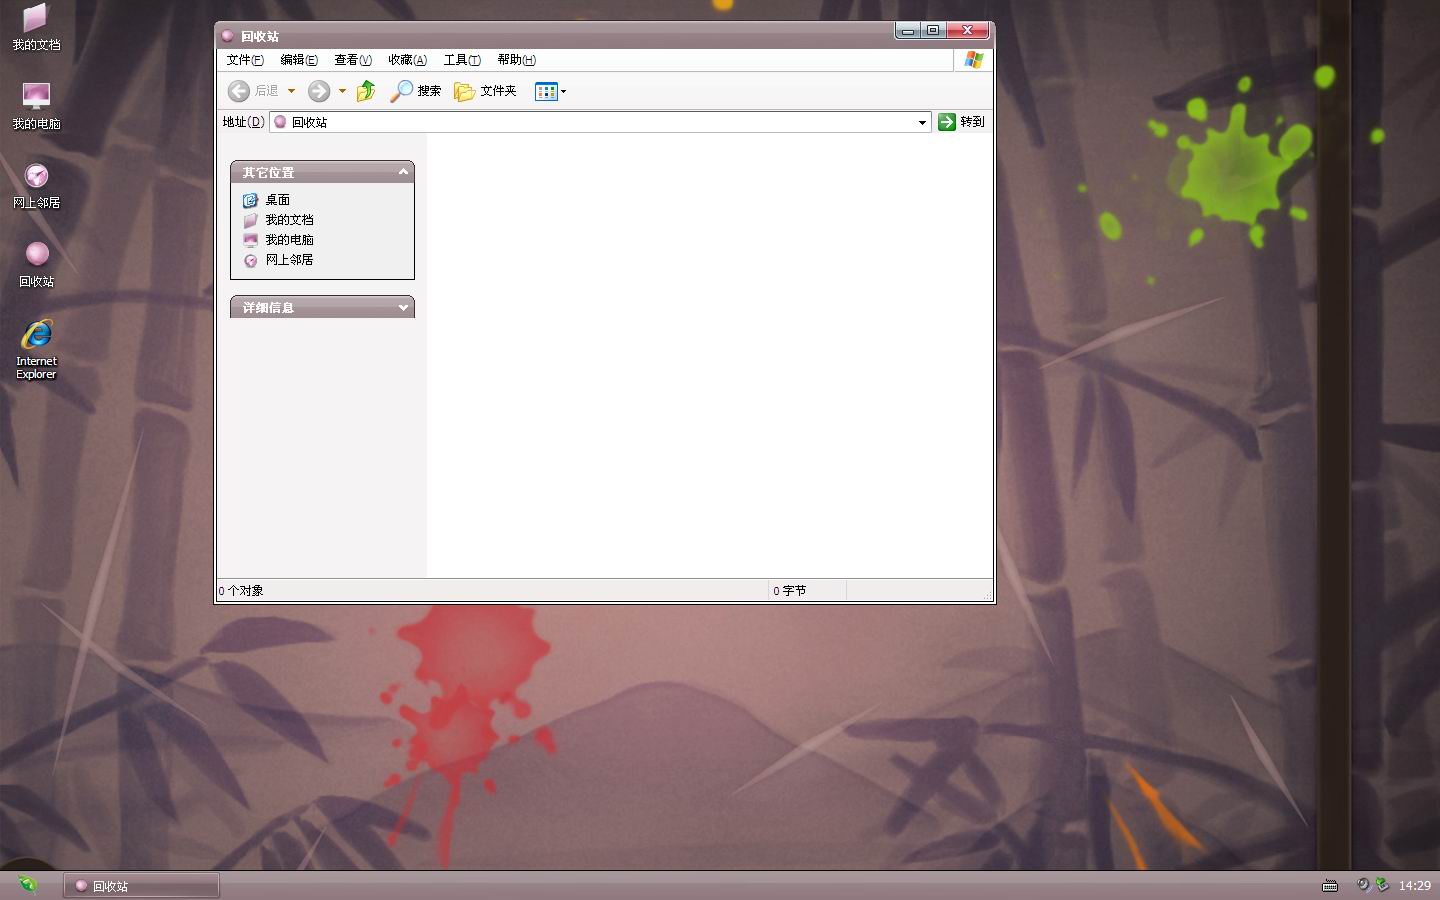Expand the 详细信息 panel
The height and width of the screenshot is (900, 1440).
(403, 307)
